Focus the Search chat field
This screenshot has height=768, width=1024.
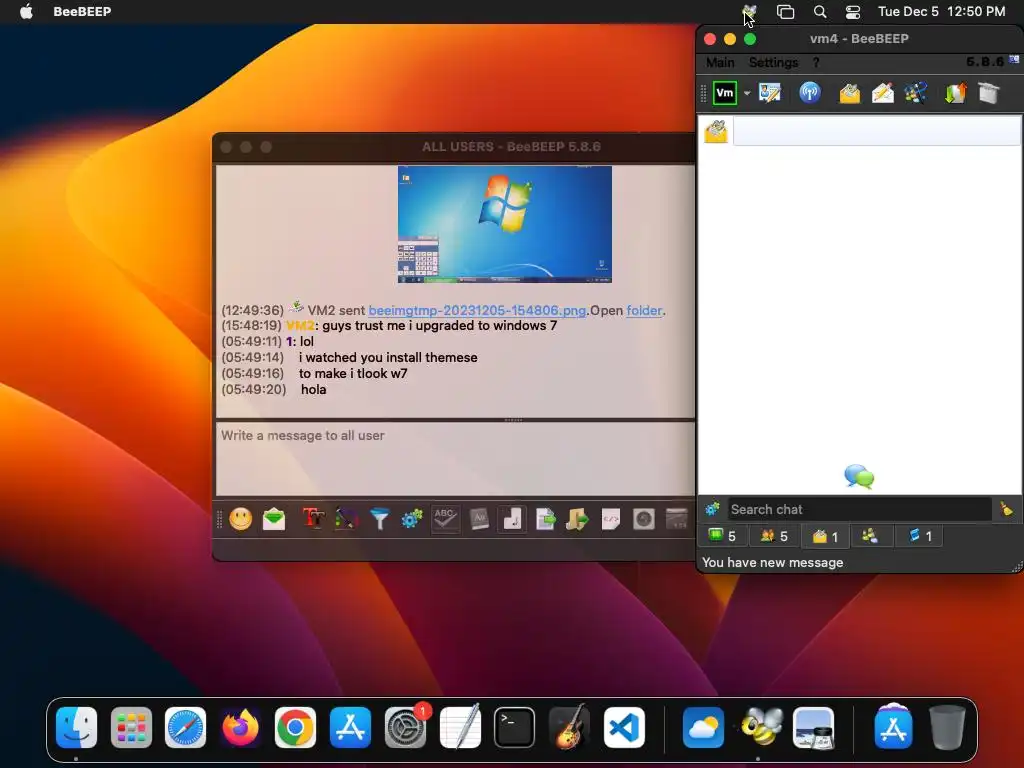coord(859,509)
